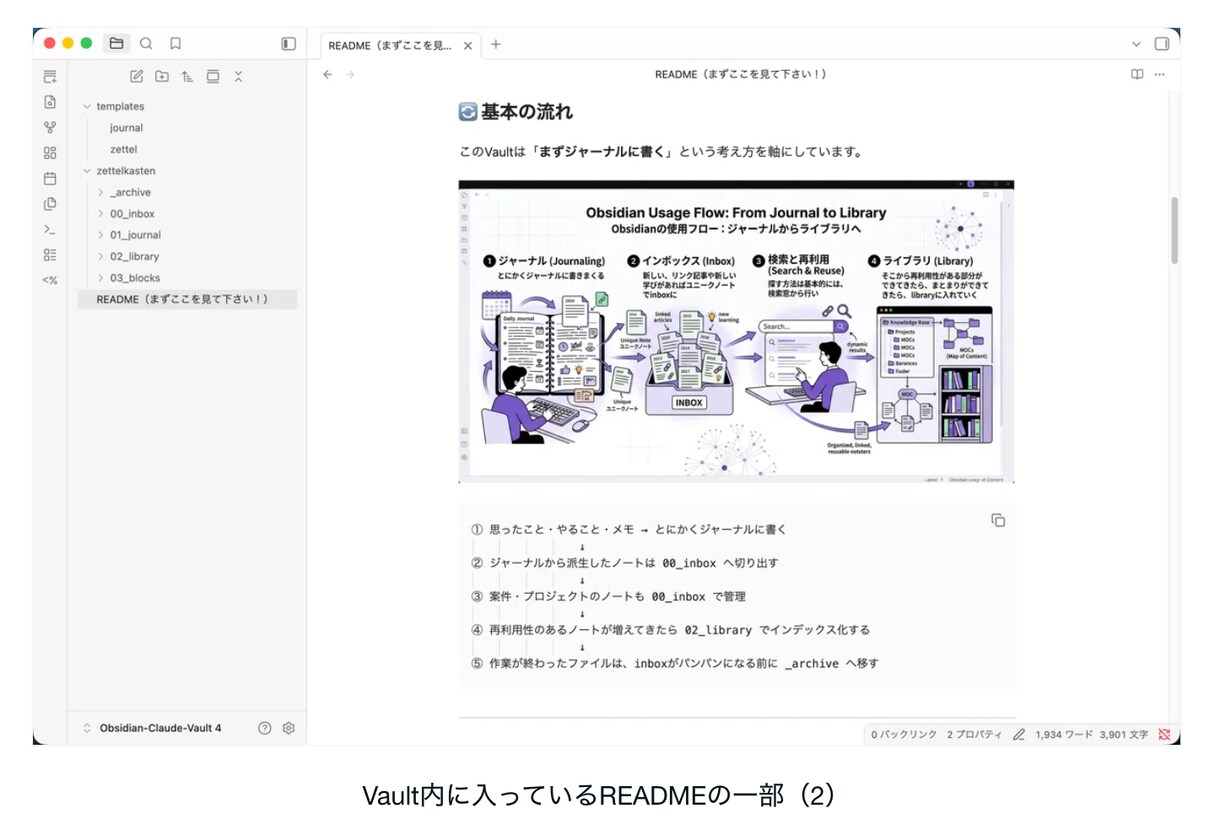Expand the 00_inbox folder
This screenshot has height=830, width=1220.
click(101, 214)
